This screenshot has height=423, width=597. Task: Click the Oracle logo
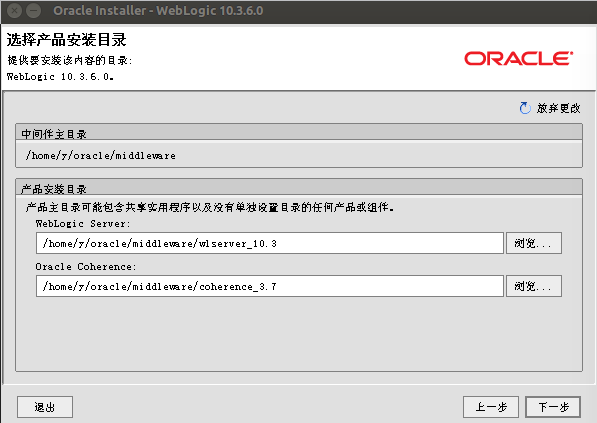[x=519, y=59]
